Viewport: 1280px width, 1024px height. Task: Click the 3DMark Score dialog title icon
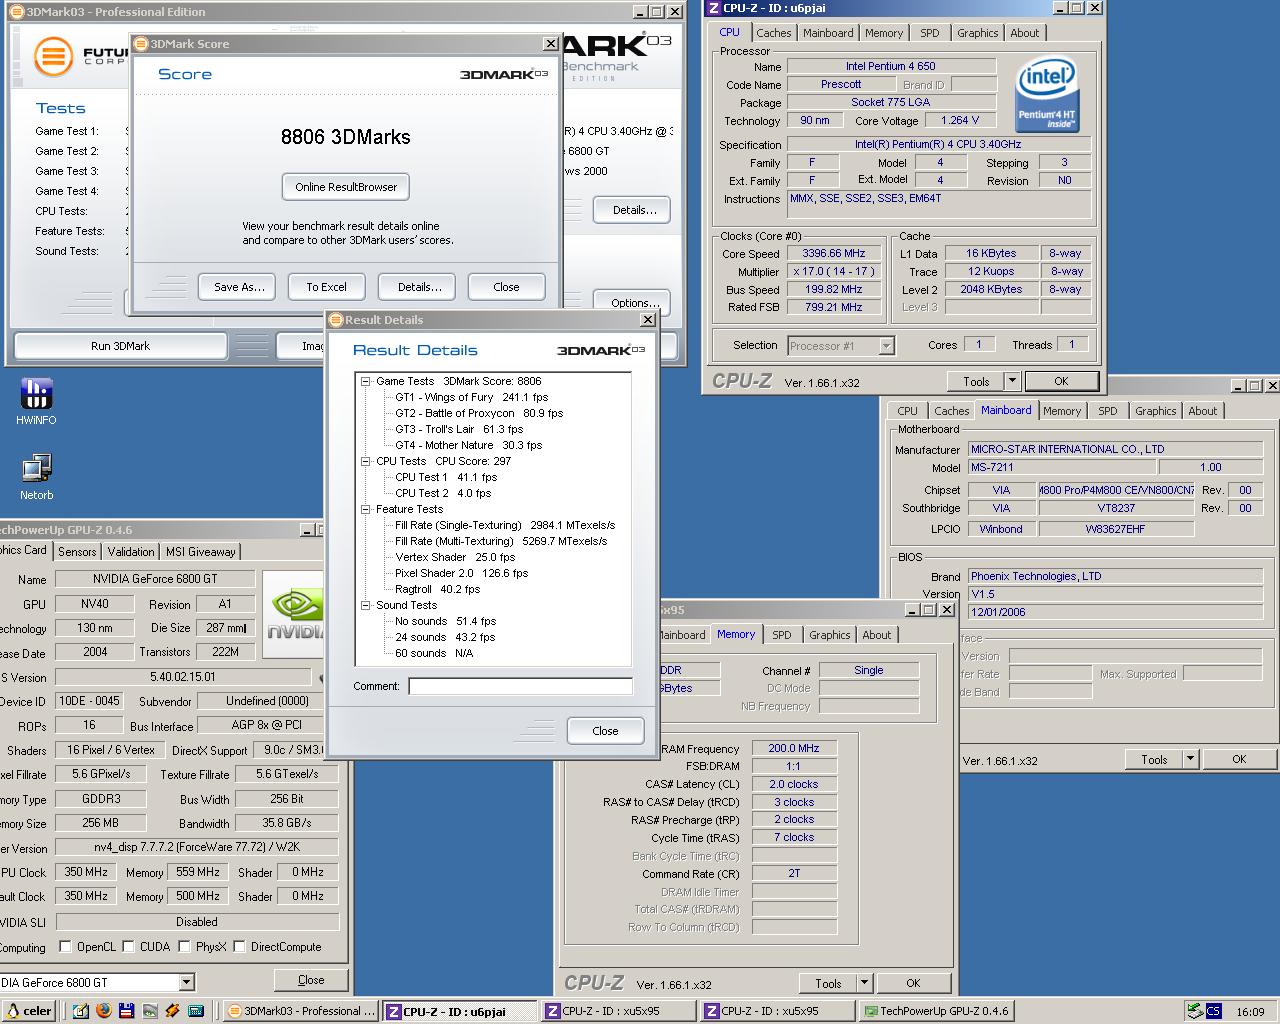(x=141, y=44)
